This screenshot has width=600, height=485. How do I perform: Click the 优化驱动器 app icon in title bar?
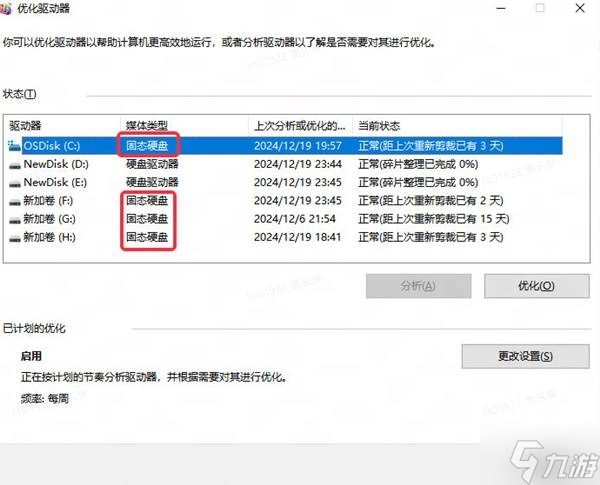(5, 8)
